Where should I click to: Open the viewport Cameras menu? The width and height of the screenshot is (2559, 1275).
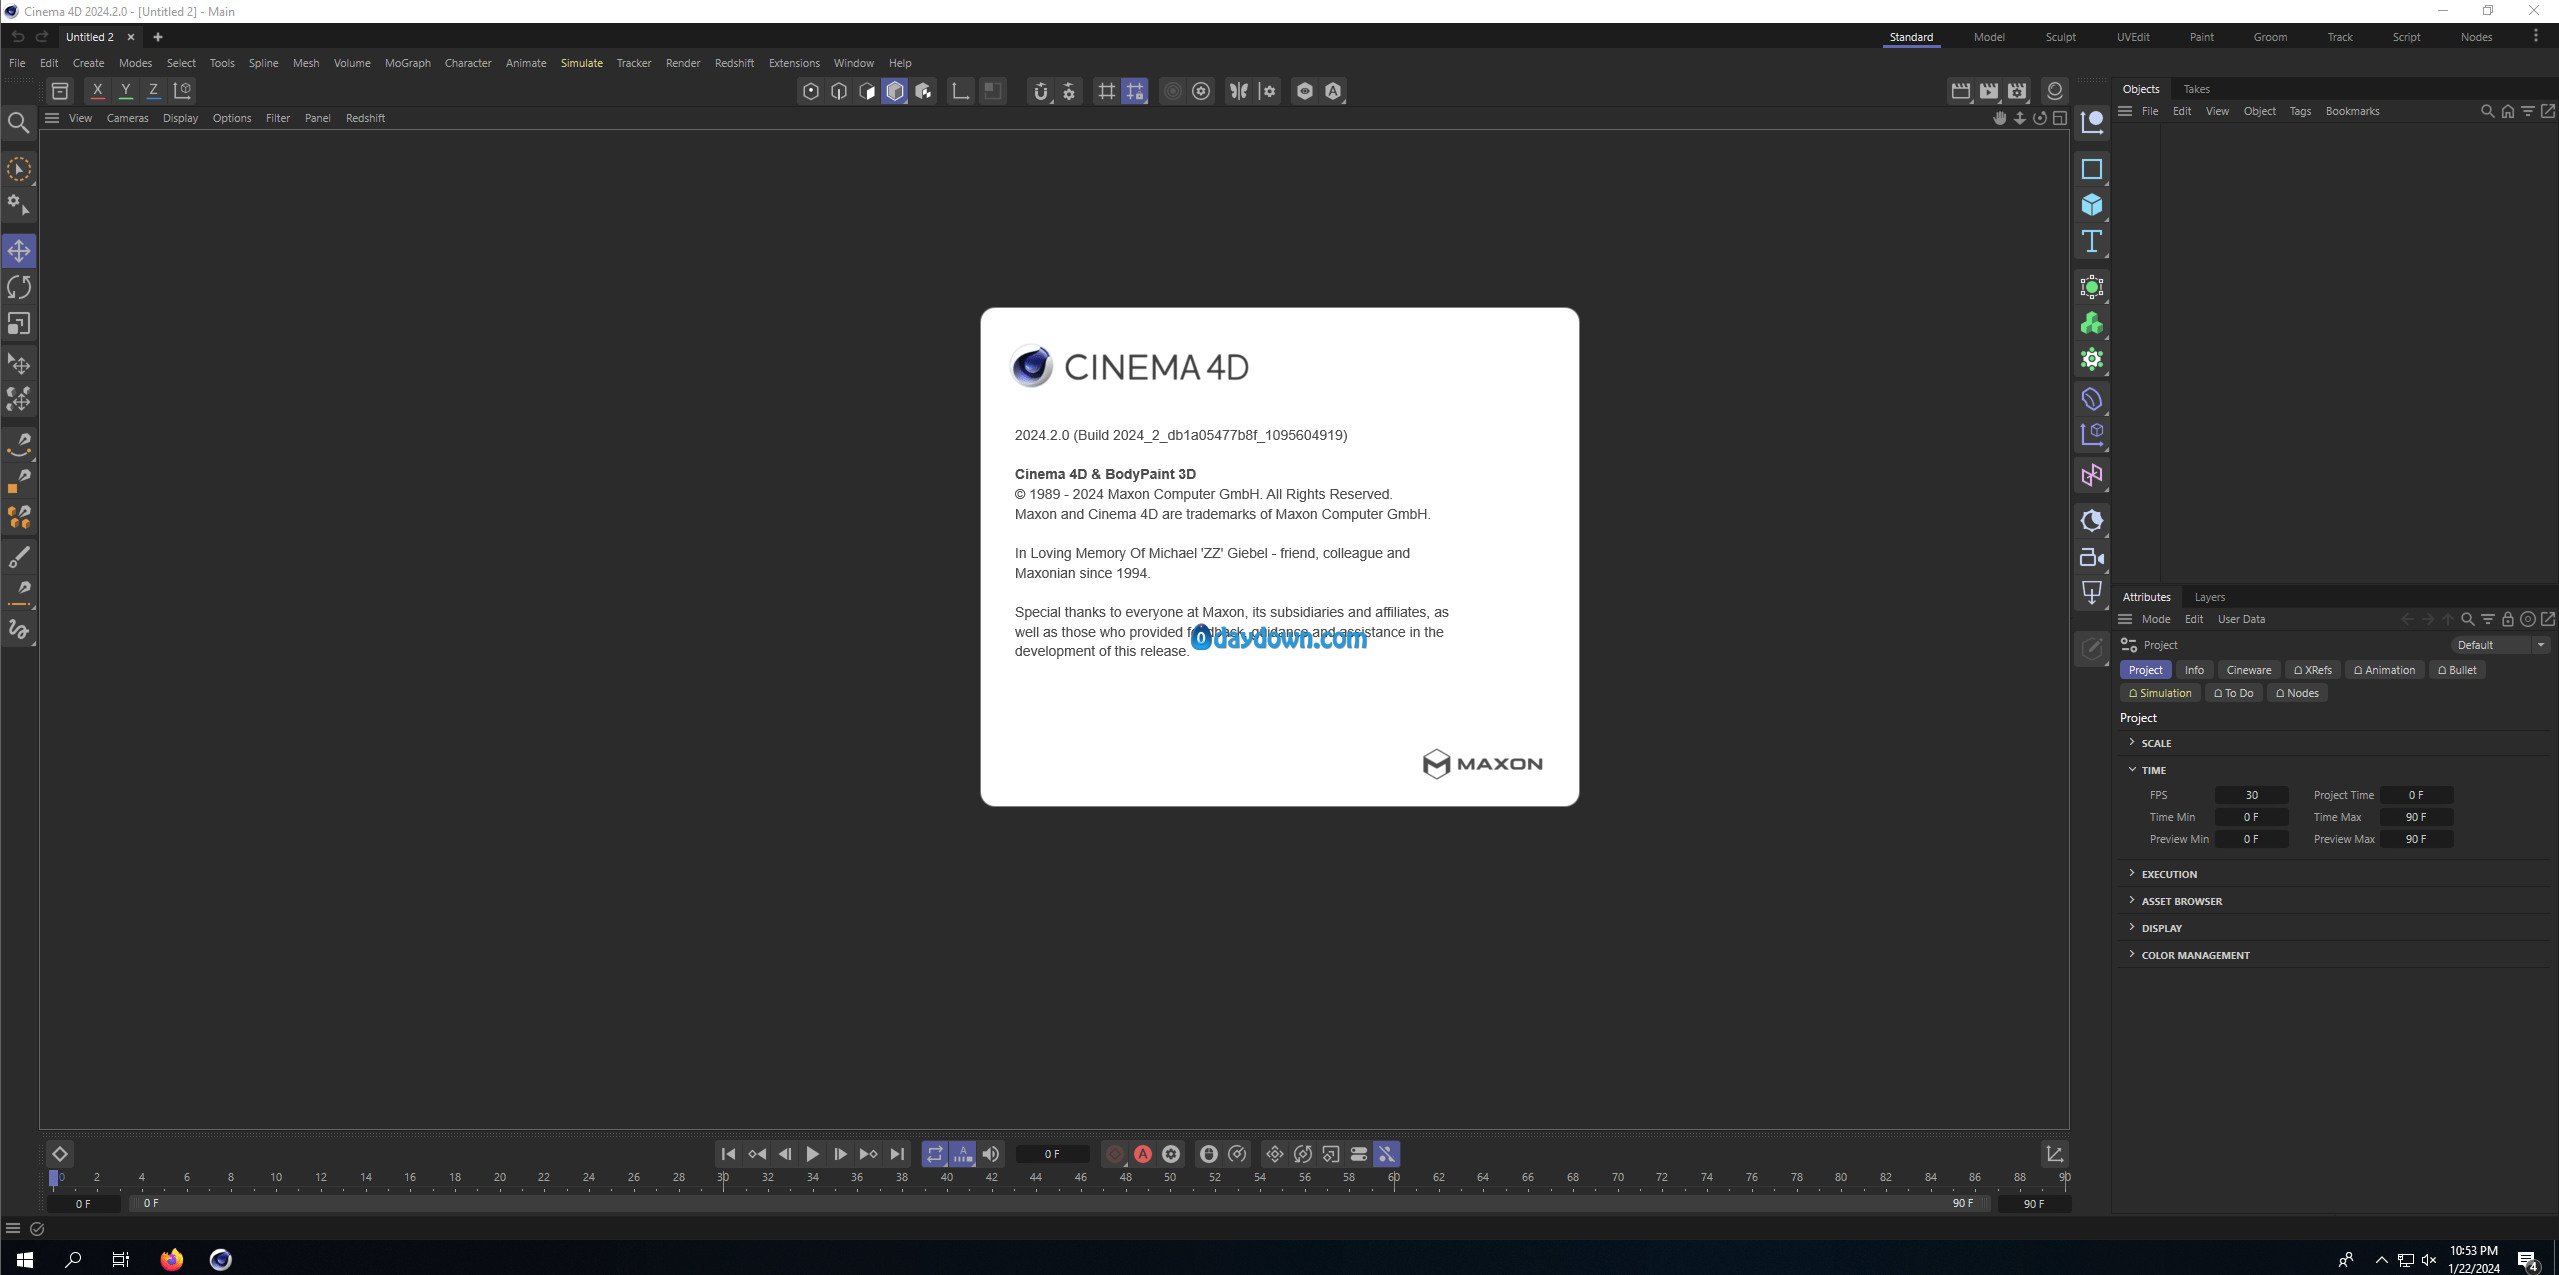click(x=127, y=118)
